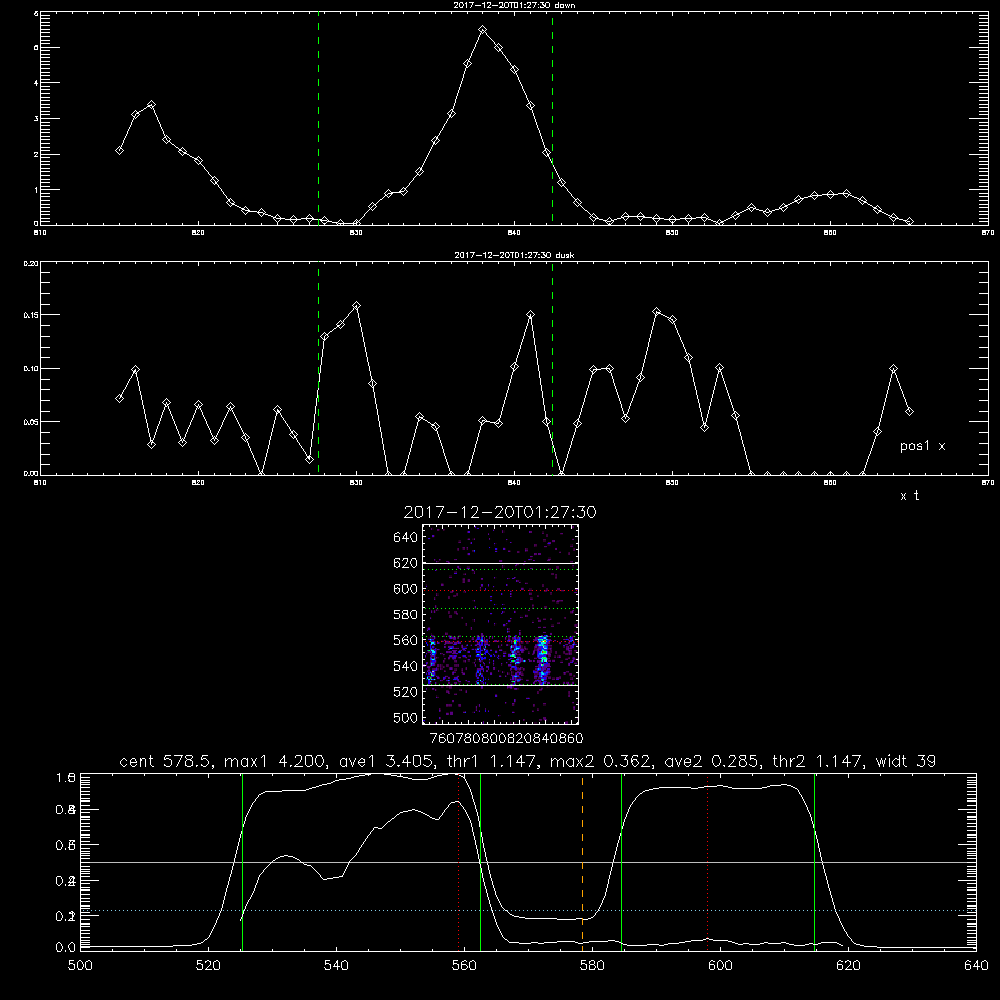The image size is (1000, 1000).
Task: Click the dotted horizontal line in bottom plot
Action: point(528,911)
